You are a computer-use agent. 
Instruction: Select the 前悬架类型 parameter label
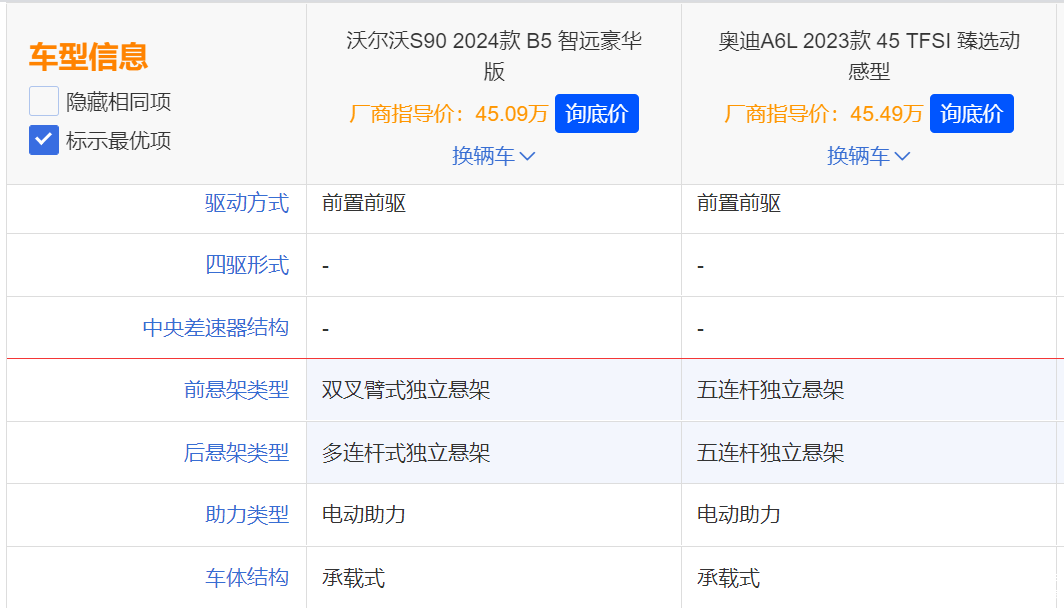pos(236,390)
